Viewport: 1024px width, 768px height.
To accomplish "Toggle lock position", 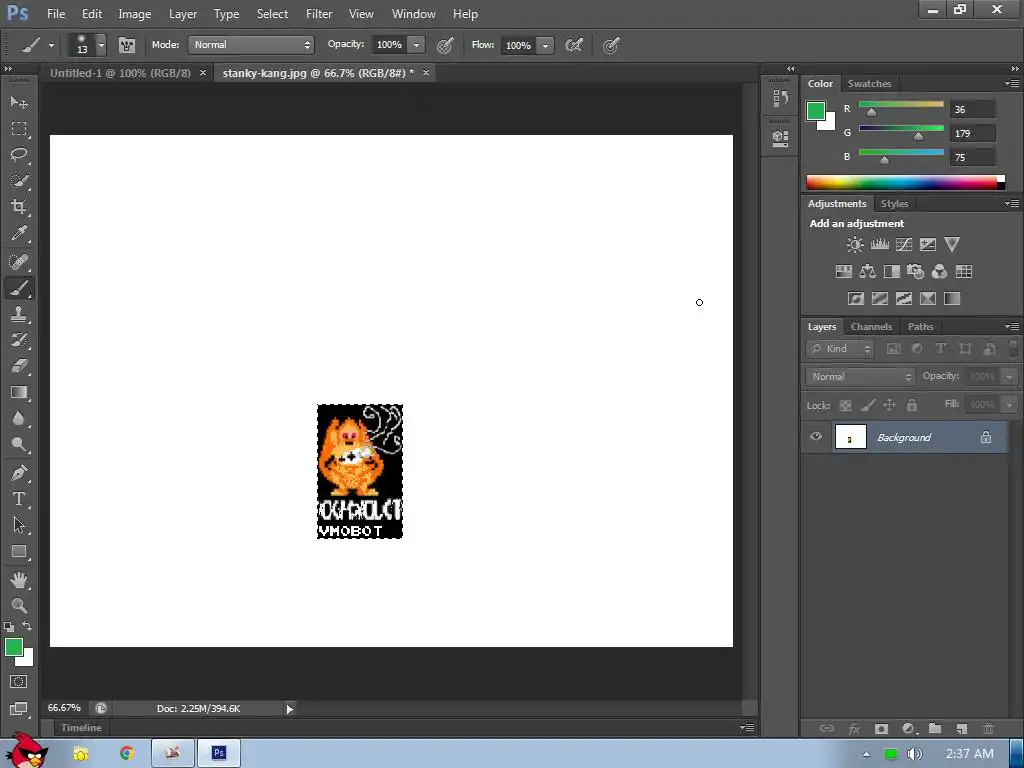I will click(889, 406).
